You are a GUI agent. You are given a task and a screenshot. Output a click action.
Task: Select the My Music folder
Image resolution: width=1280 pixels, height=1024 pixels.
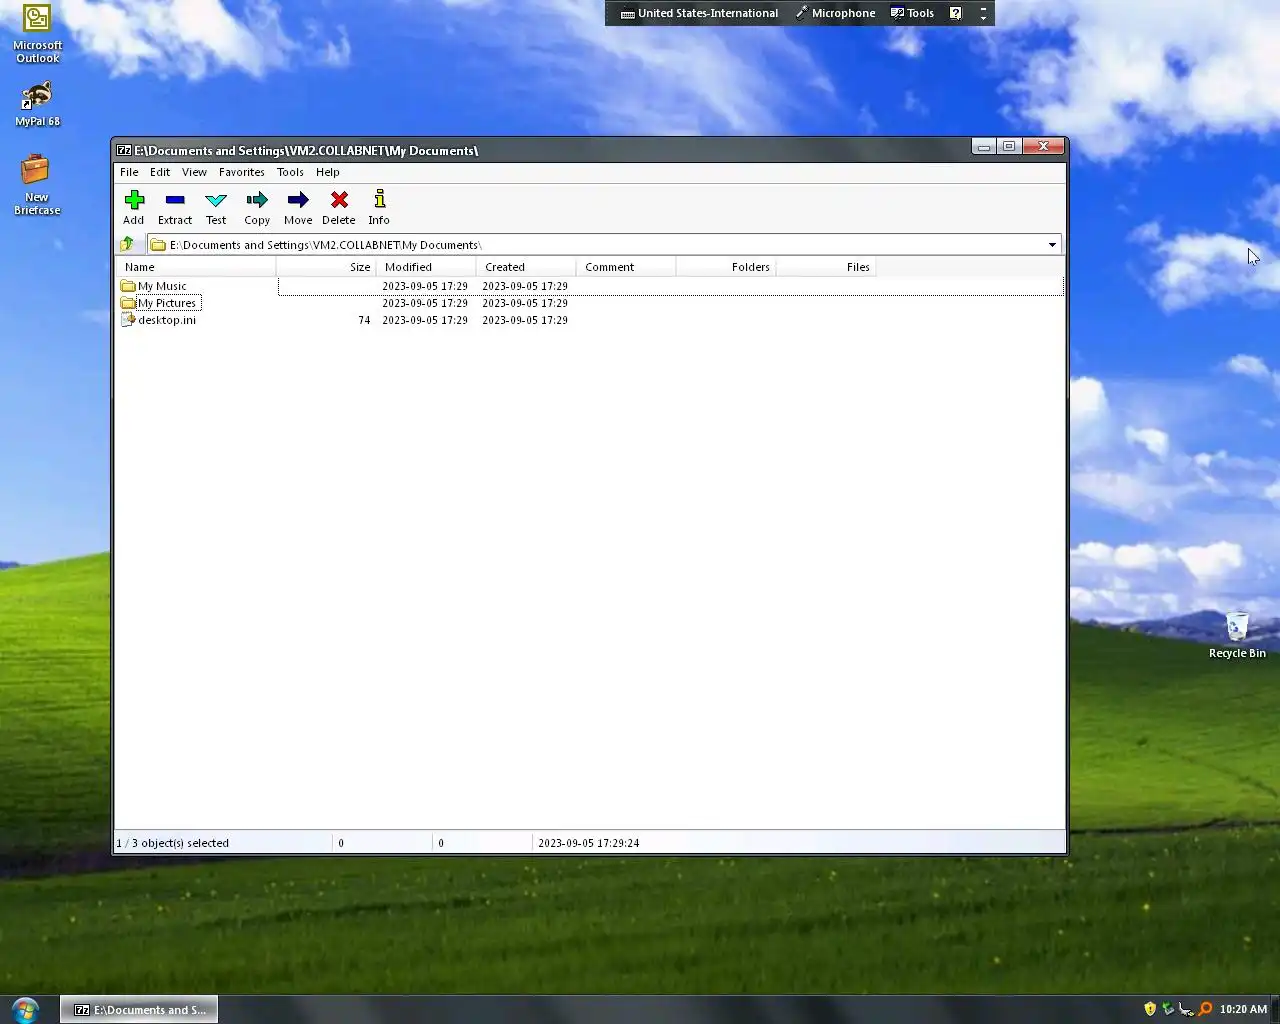(162, 286)
